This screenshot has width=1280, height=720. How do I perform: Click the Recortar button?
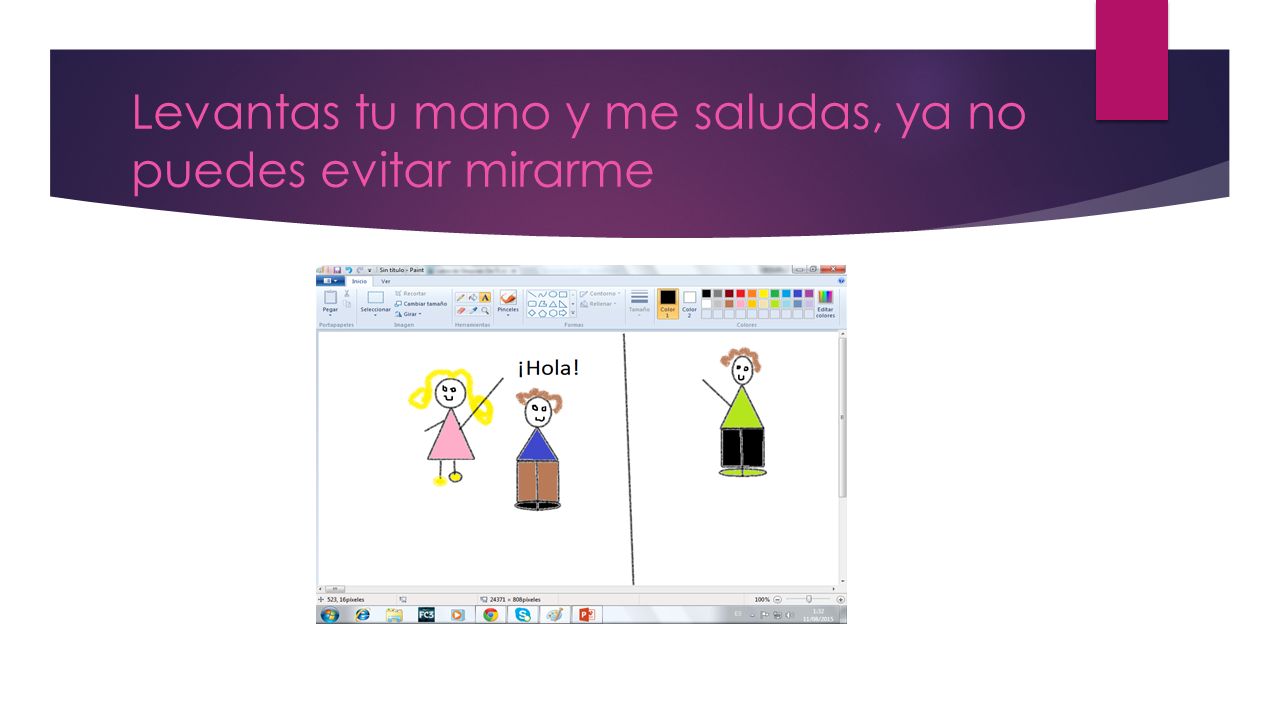[410, 293]
